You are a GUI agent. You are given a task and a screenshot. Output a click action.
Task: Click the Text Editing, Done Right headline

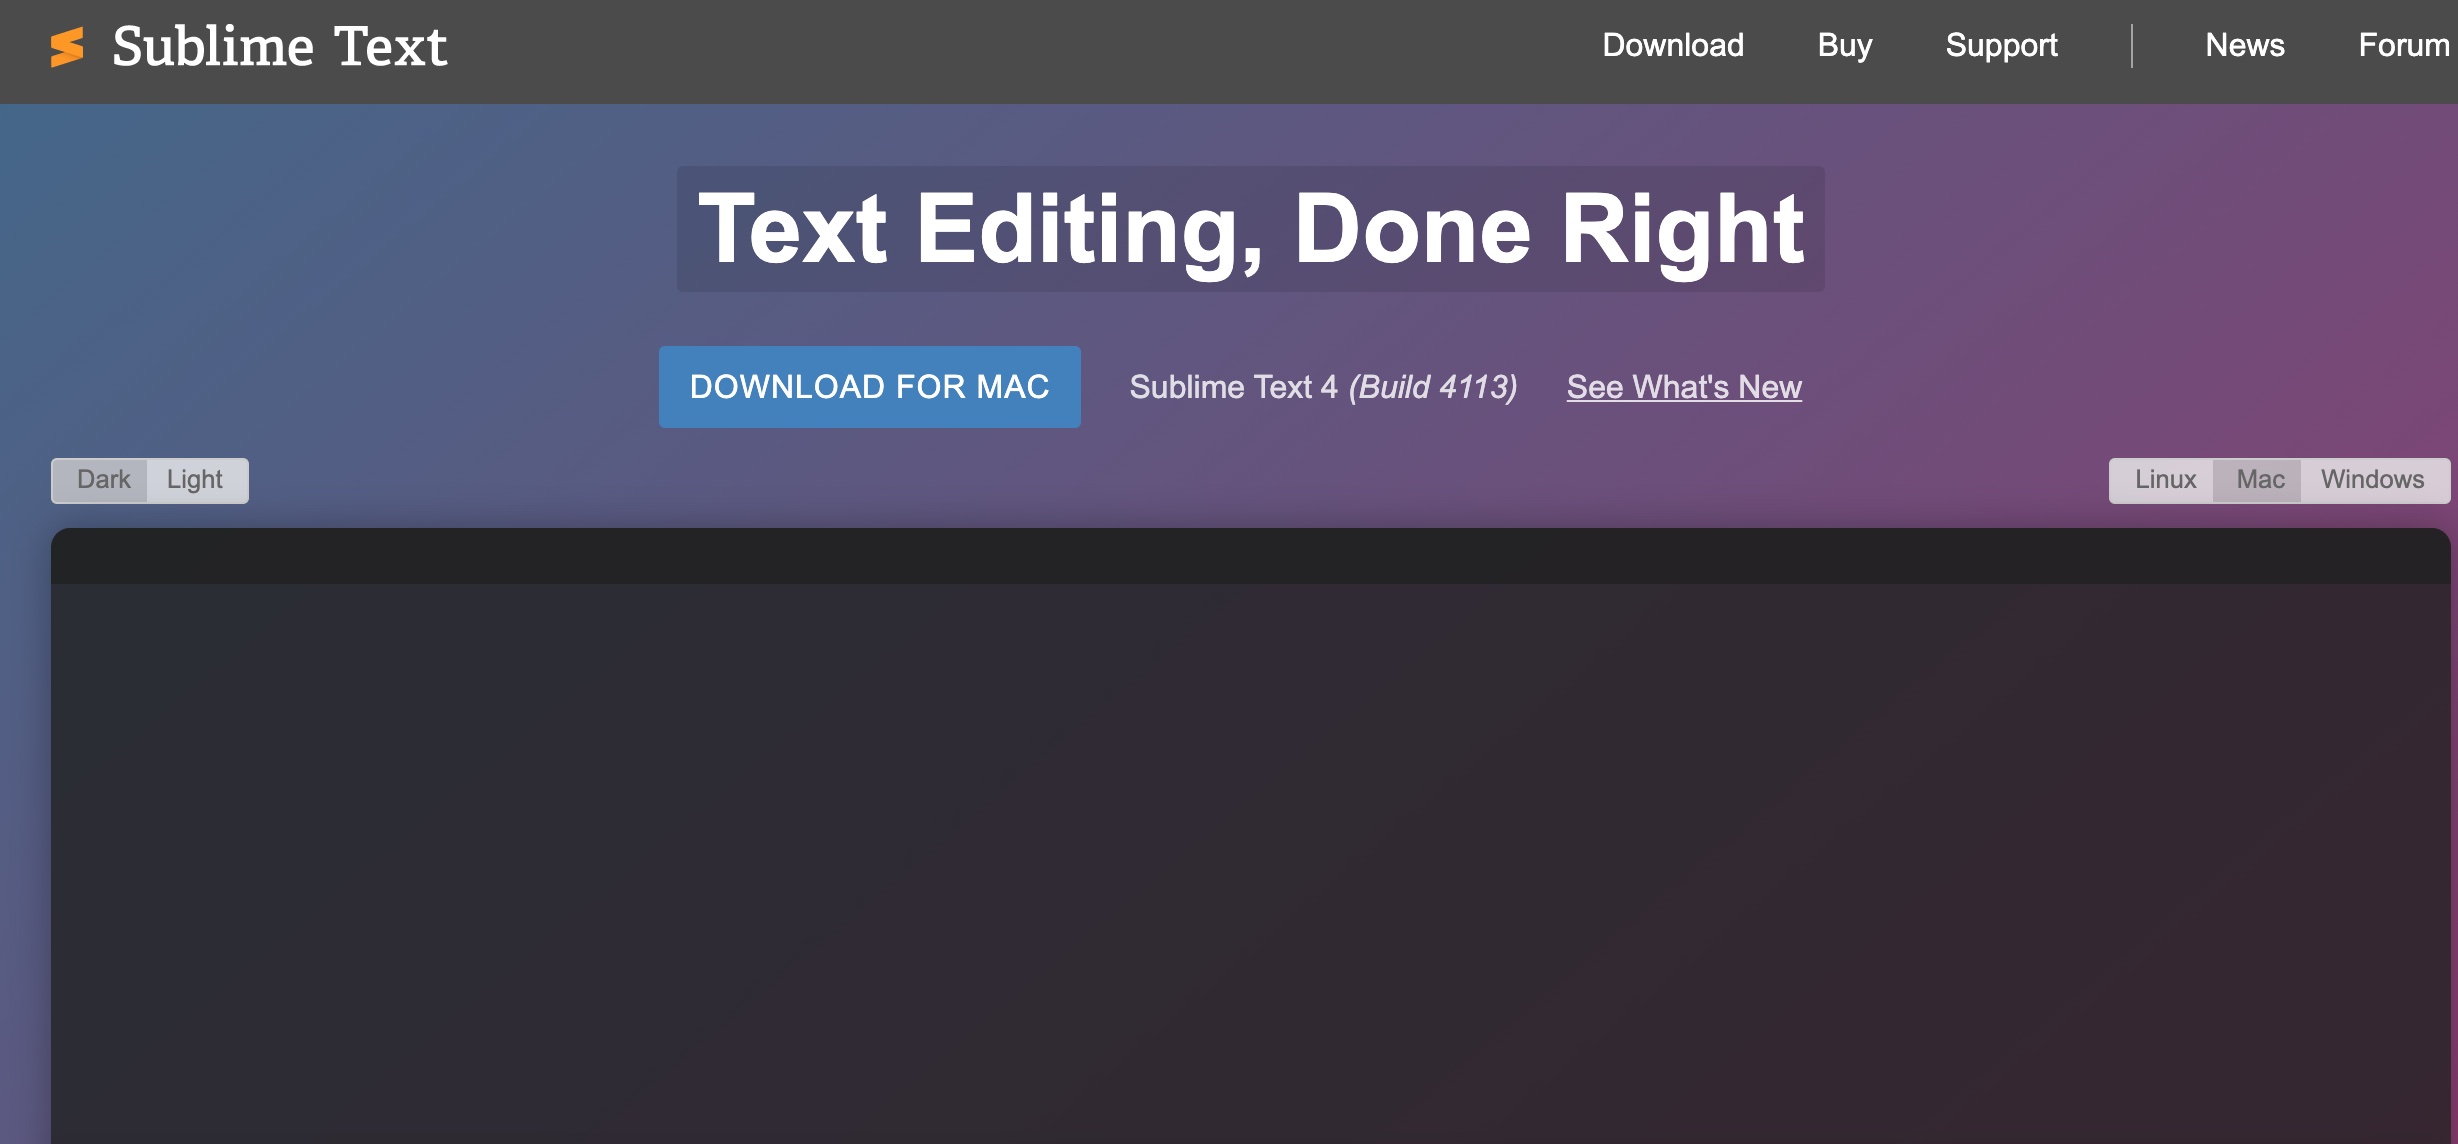(x=1250, y=229)
